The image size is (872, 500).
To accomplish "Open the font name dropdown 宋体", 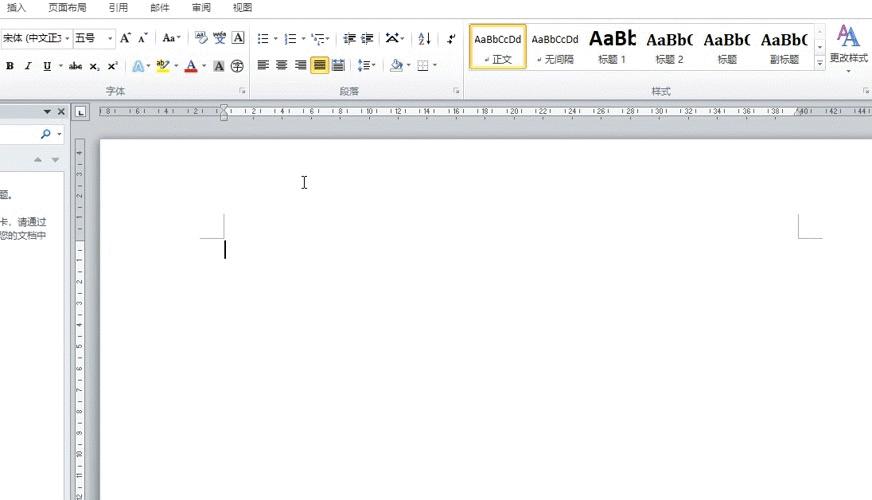I will click(x=67, y=38).
